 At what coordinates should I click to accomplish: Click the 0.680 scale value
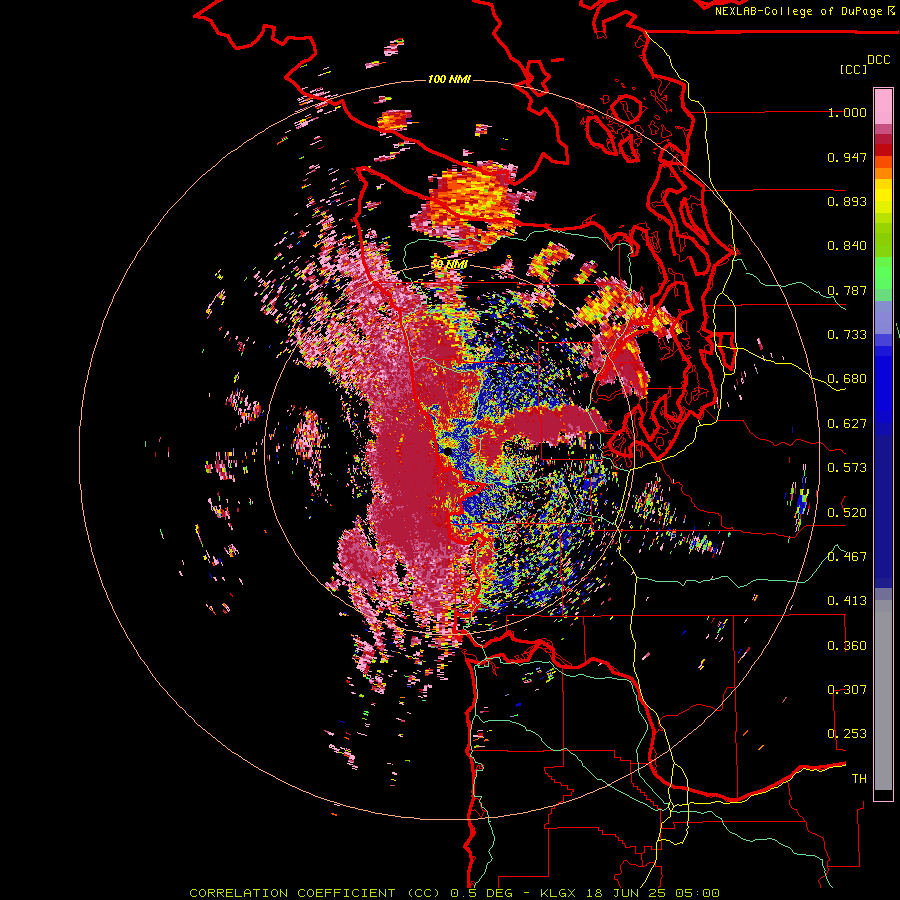[847, 379]
